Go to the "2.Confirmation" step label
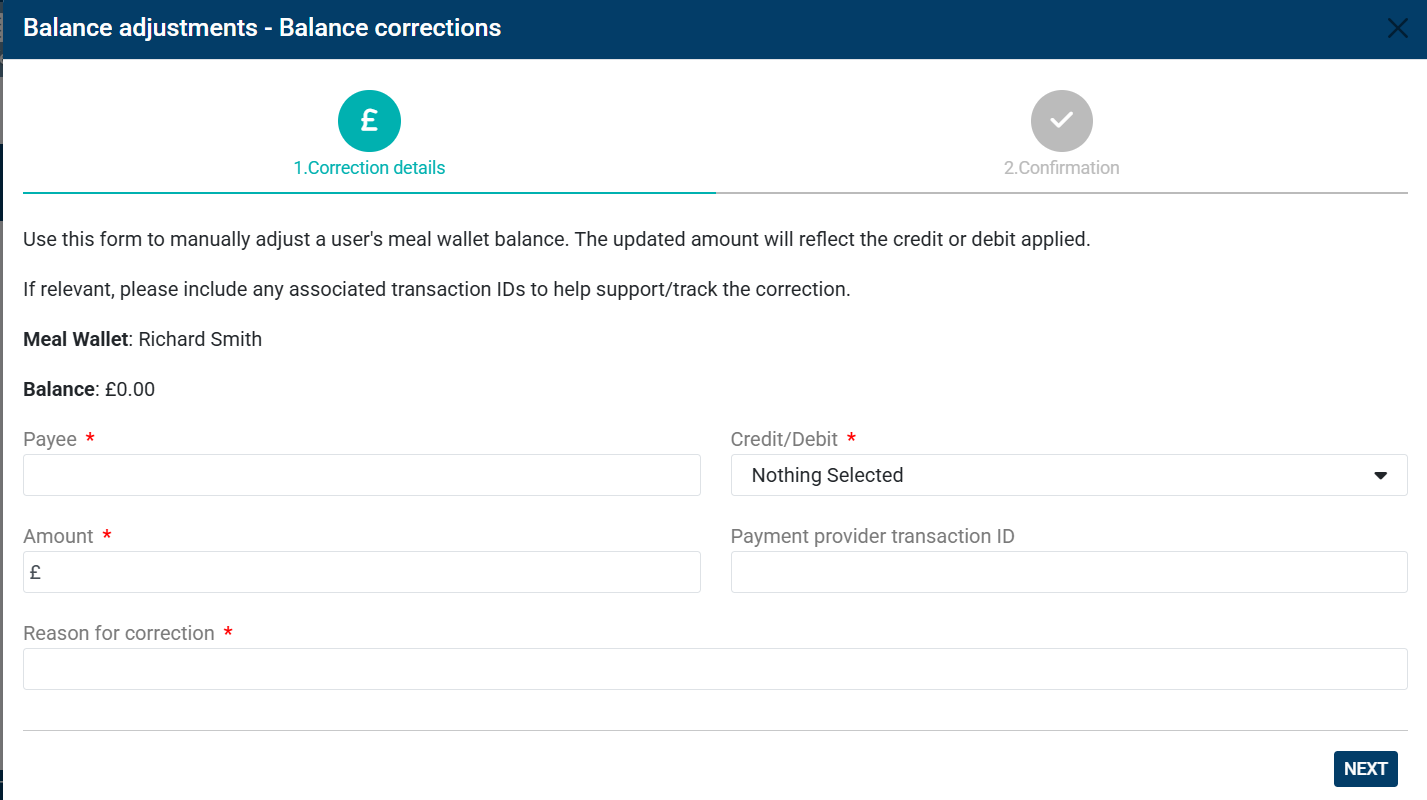1427x800 pixels. [1061, 168]
